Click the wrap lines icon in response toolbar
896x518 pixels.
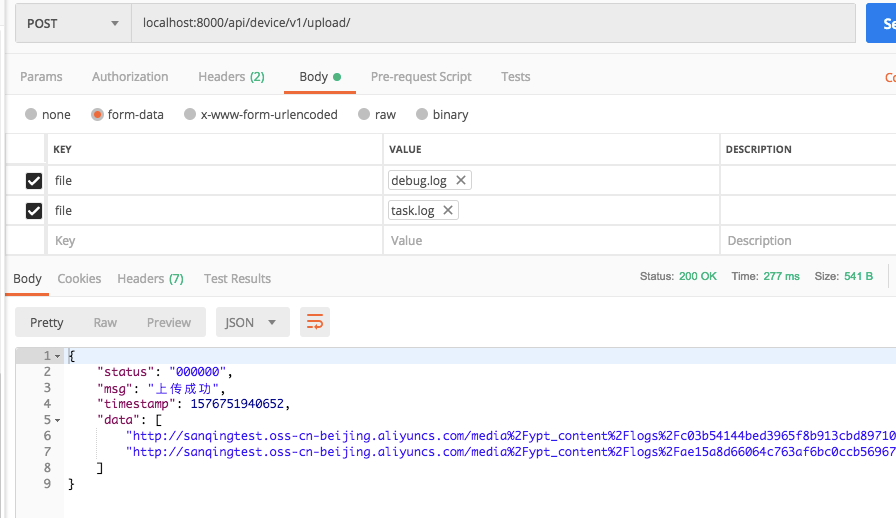(x=315, y=322)
